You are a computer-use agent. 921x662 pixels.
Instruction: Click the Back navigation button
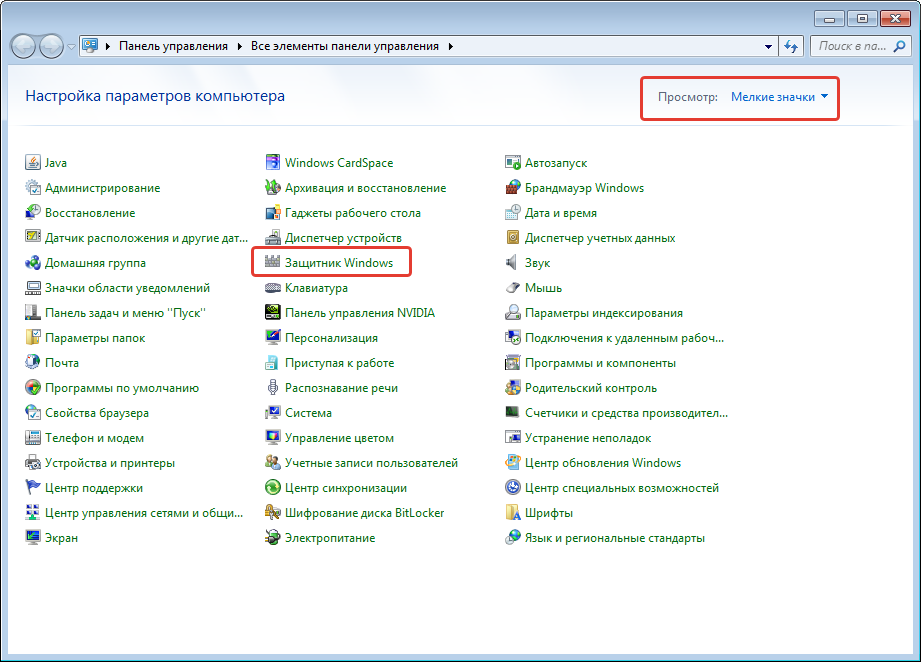tap(23, 46)
